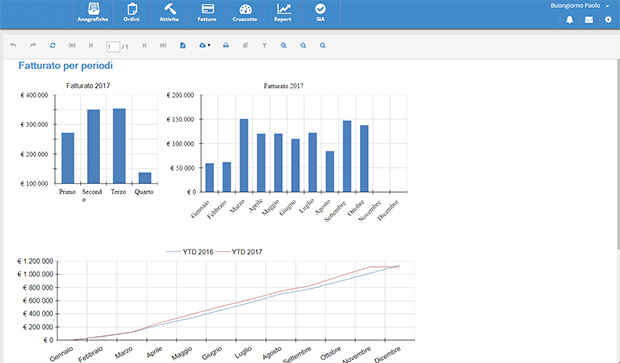Viewport: 620px width, 363px height.
Task: Navigate forward in report history
Action: (x=33, y=45)
